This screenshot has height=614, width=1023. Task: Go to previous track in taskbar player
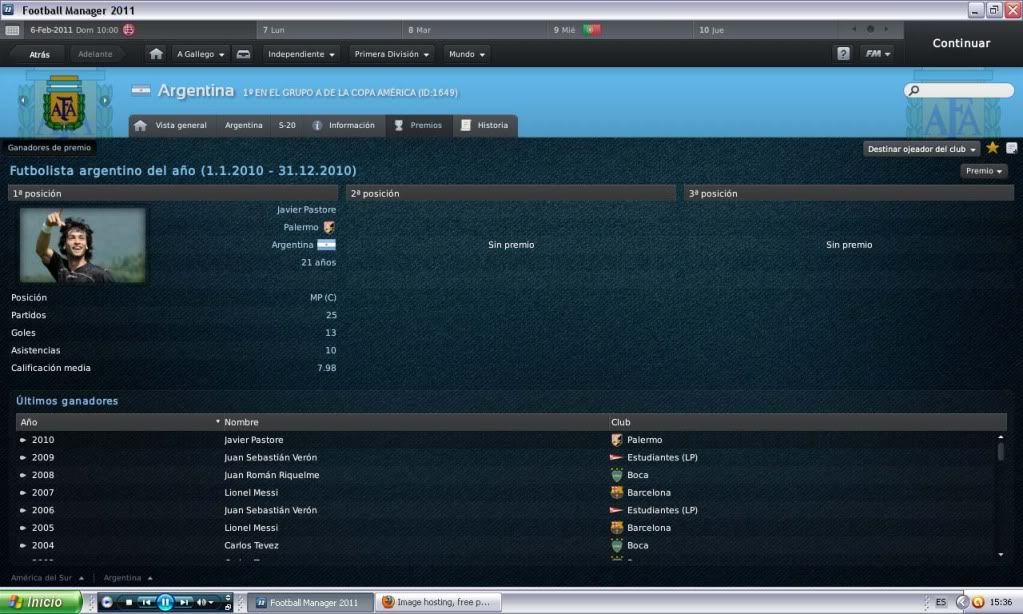coord(146,602)
